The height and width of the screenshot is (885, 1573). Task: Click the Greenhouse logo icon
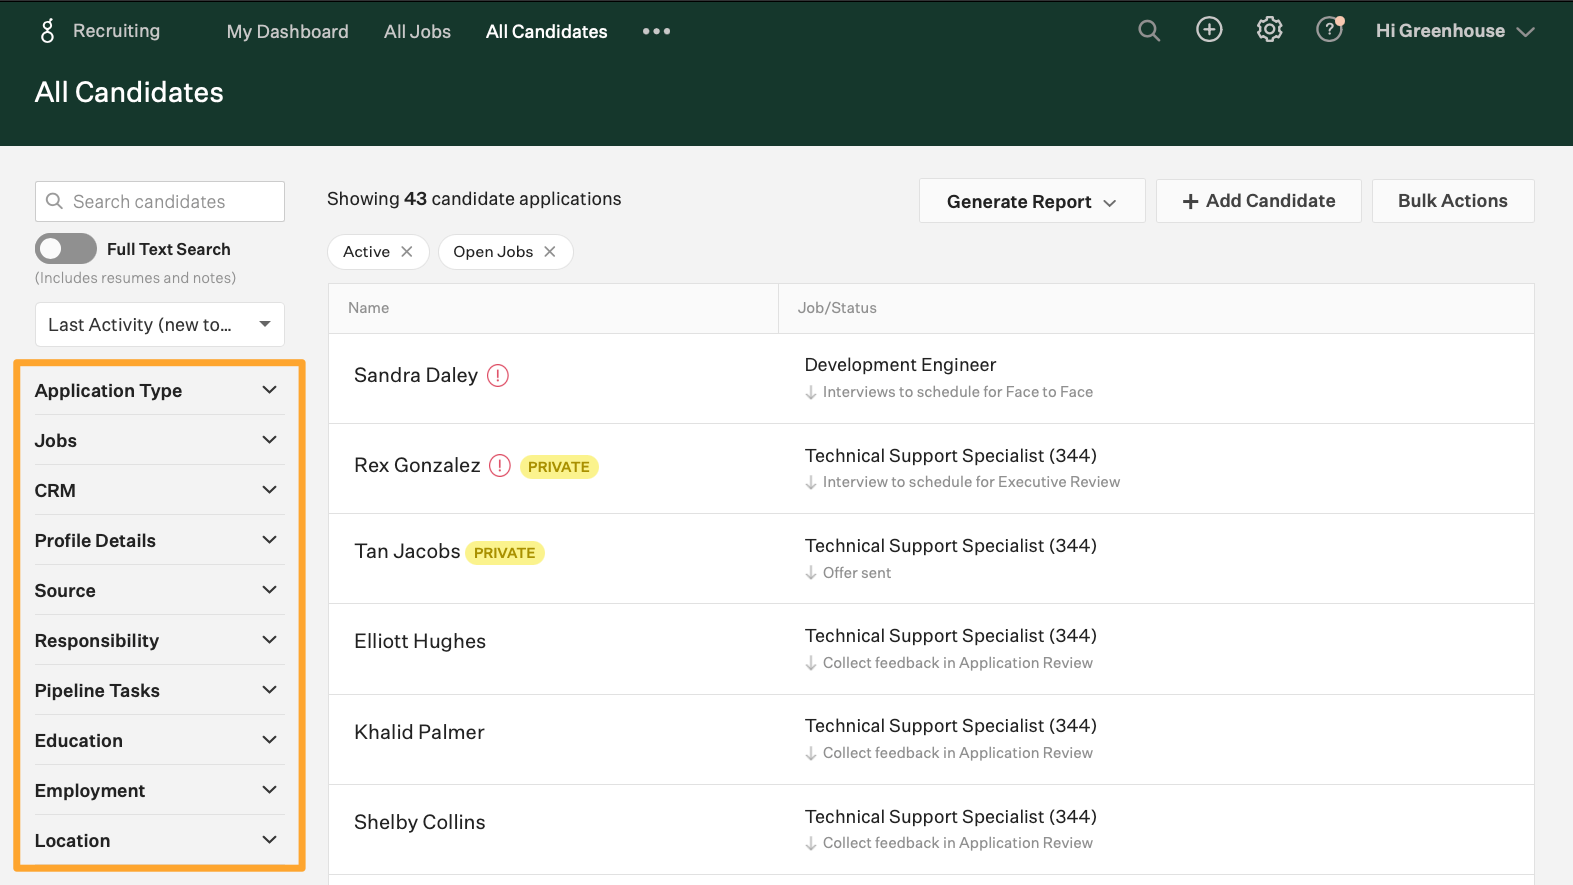[47, 31]
